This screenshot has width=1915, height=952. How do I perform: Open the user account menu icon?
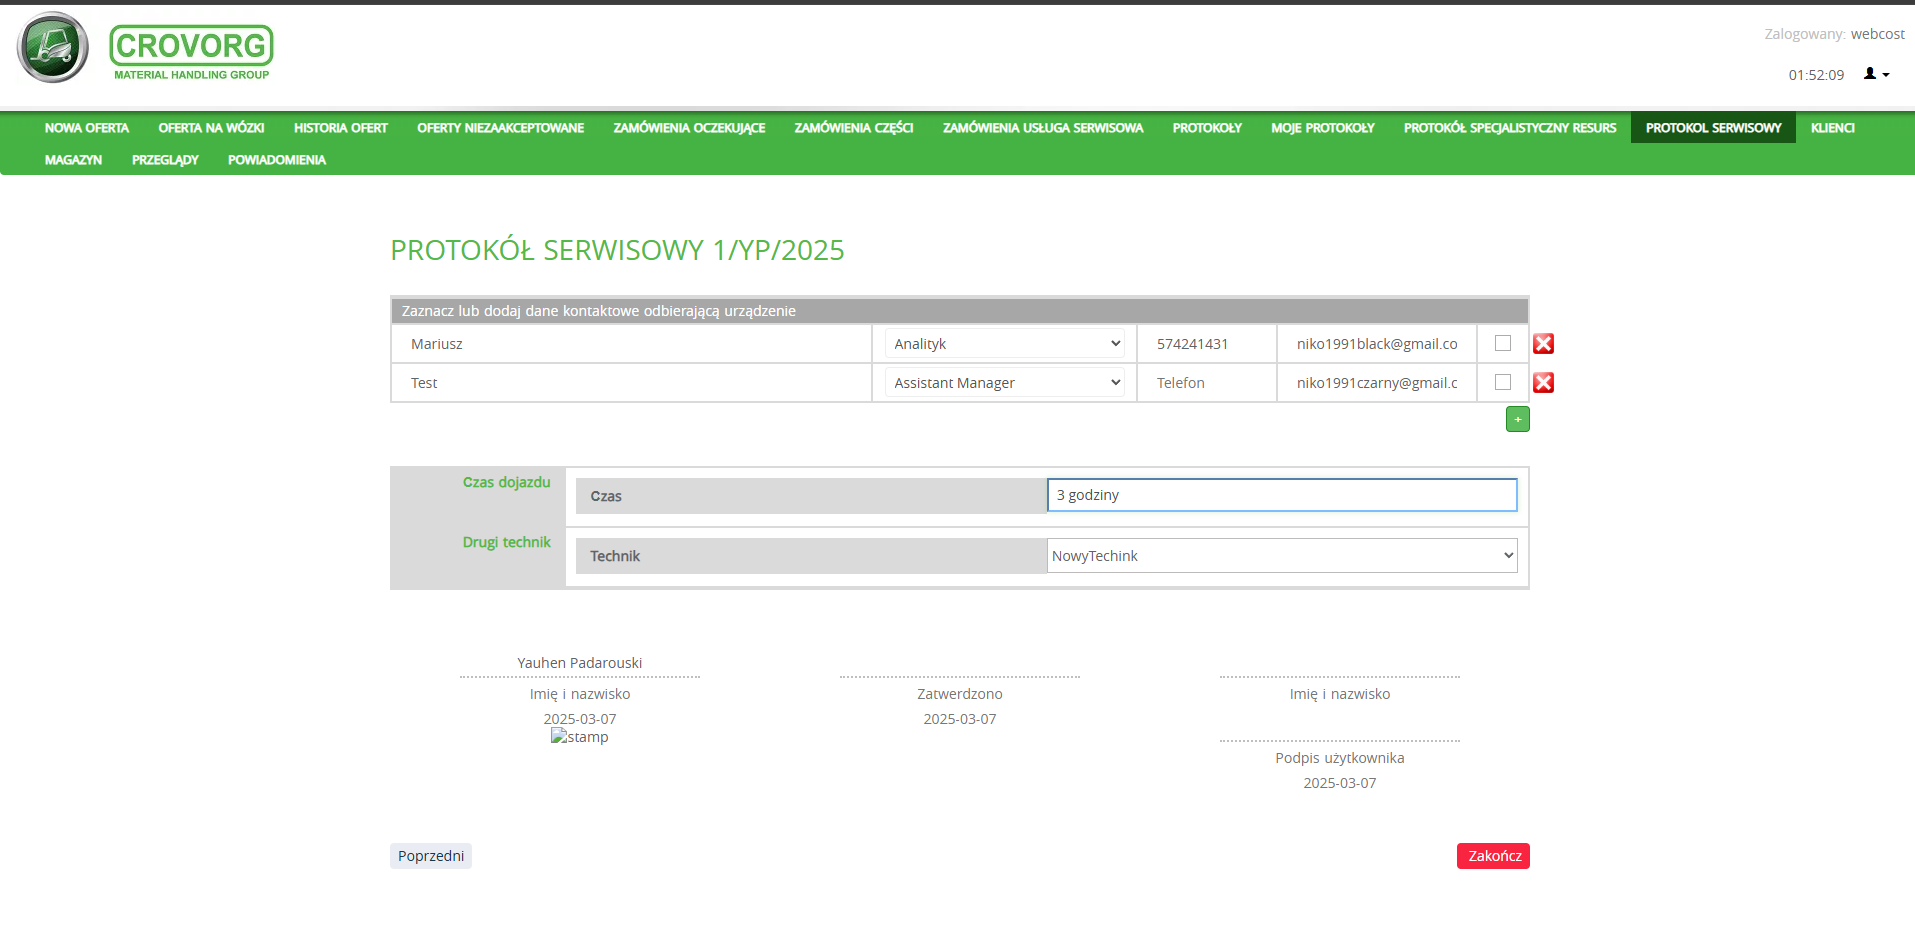coord(1875,74)
